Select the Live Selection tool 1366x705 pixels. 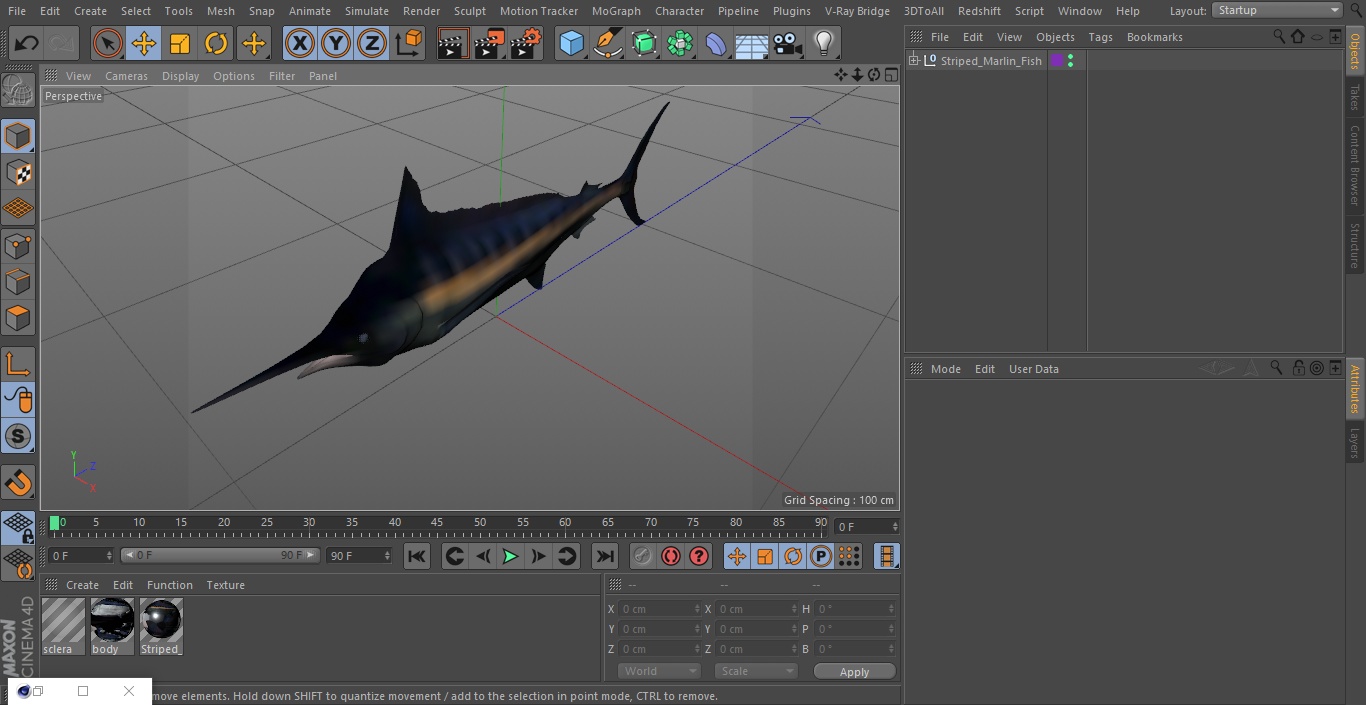pos(108,43)
